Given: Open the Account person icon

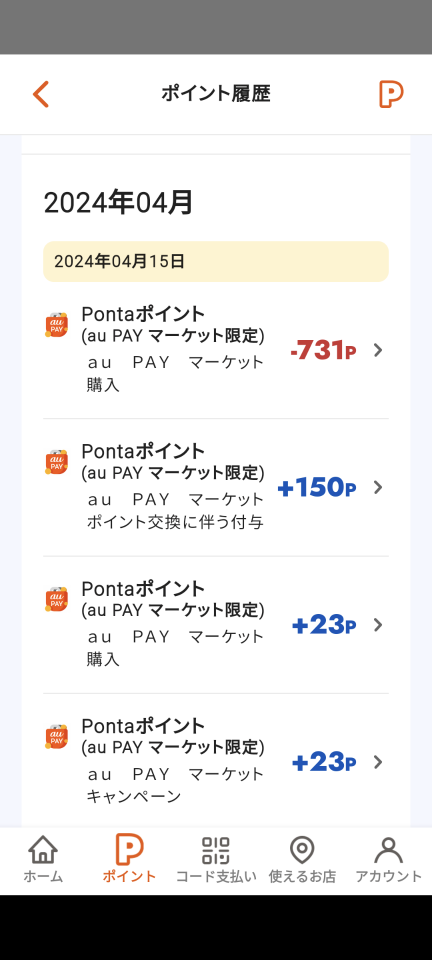Looking at the screenshot, I should [x=388, y=850].
